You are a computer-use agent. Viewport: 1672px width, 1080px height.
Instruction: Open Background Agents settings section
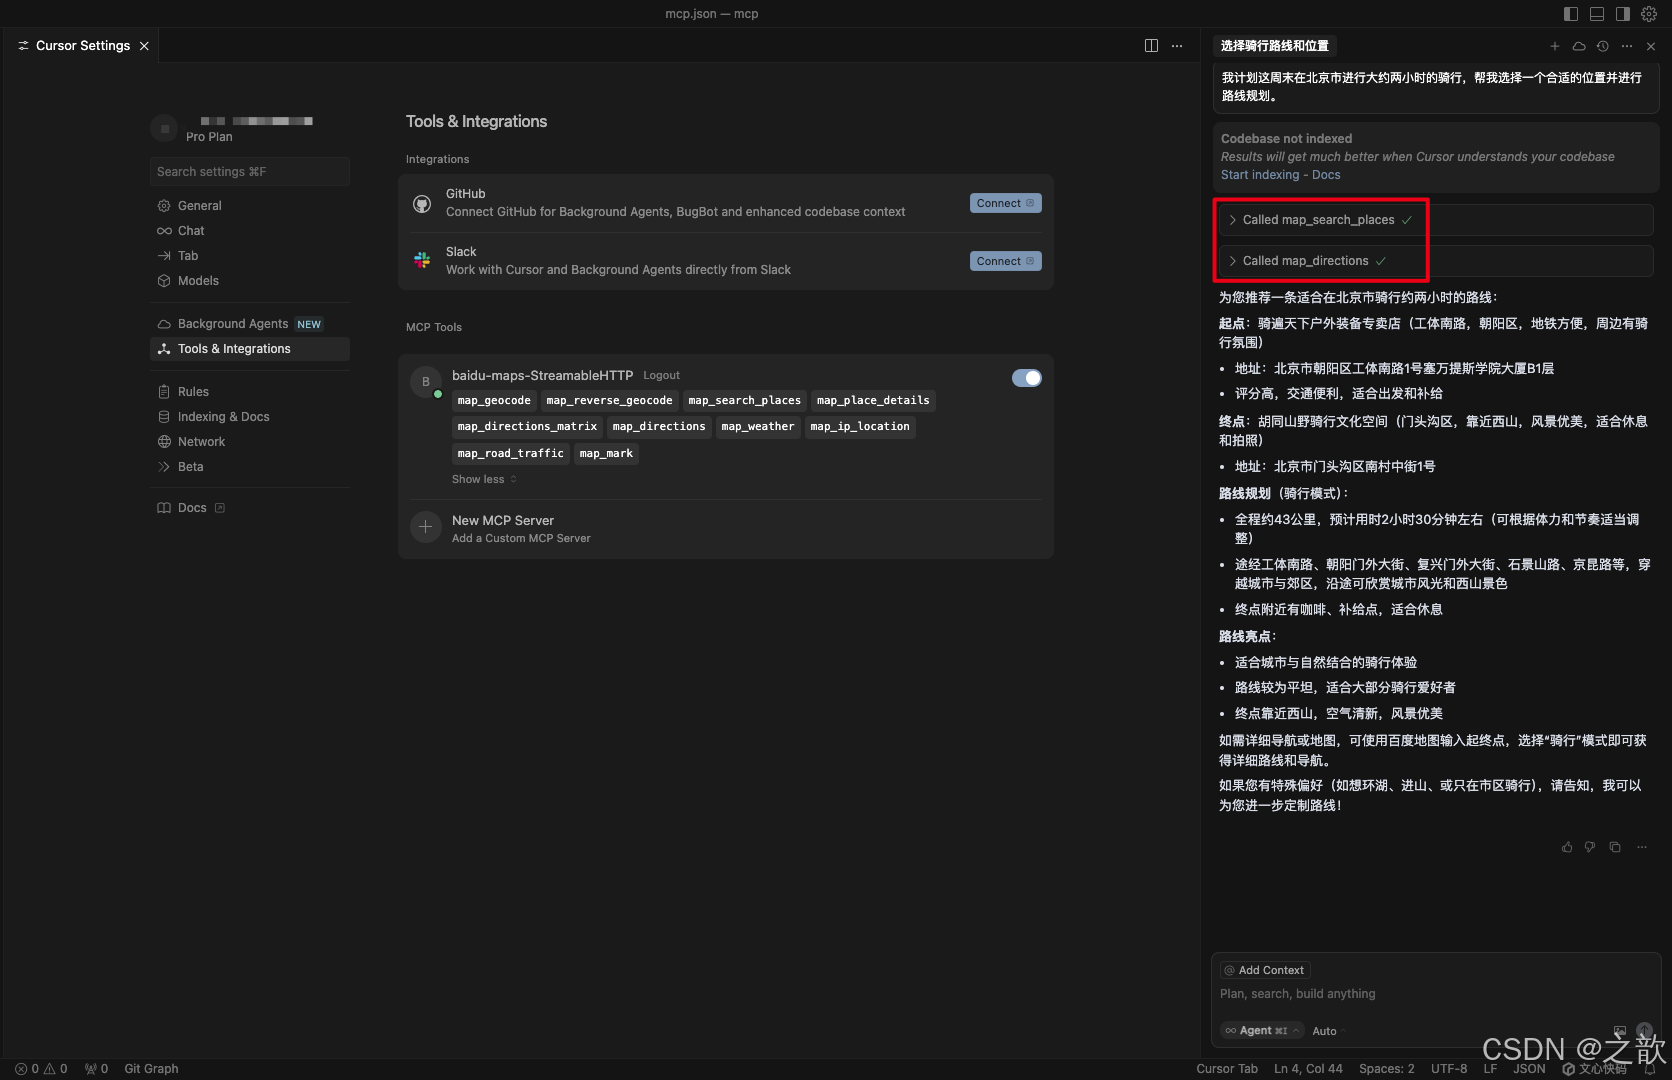(250, 324)
